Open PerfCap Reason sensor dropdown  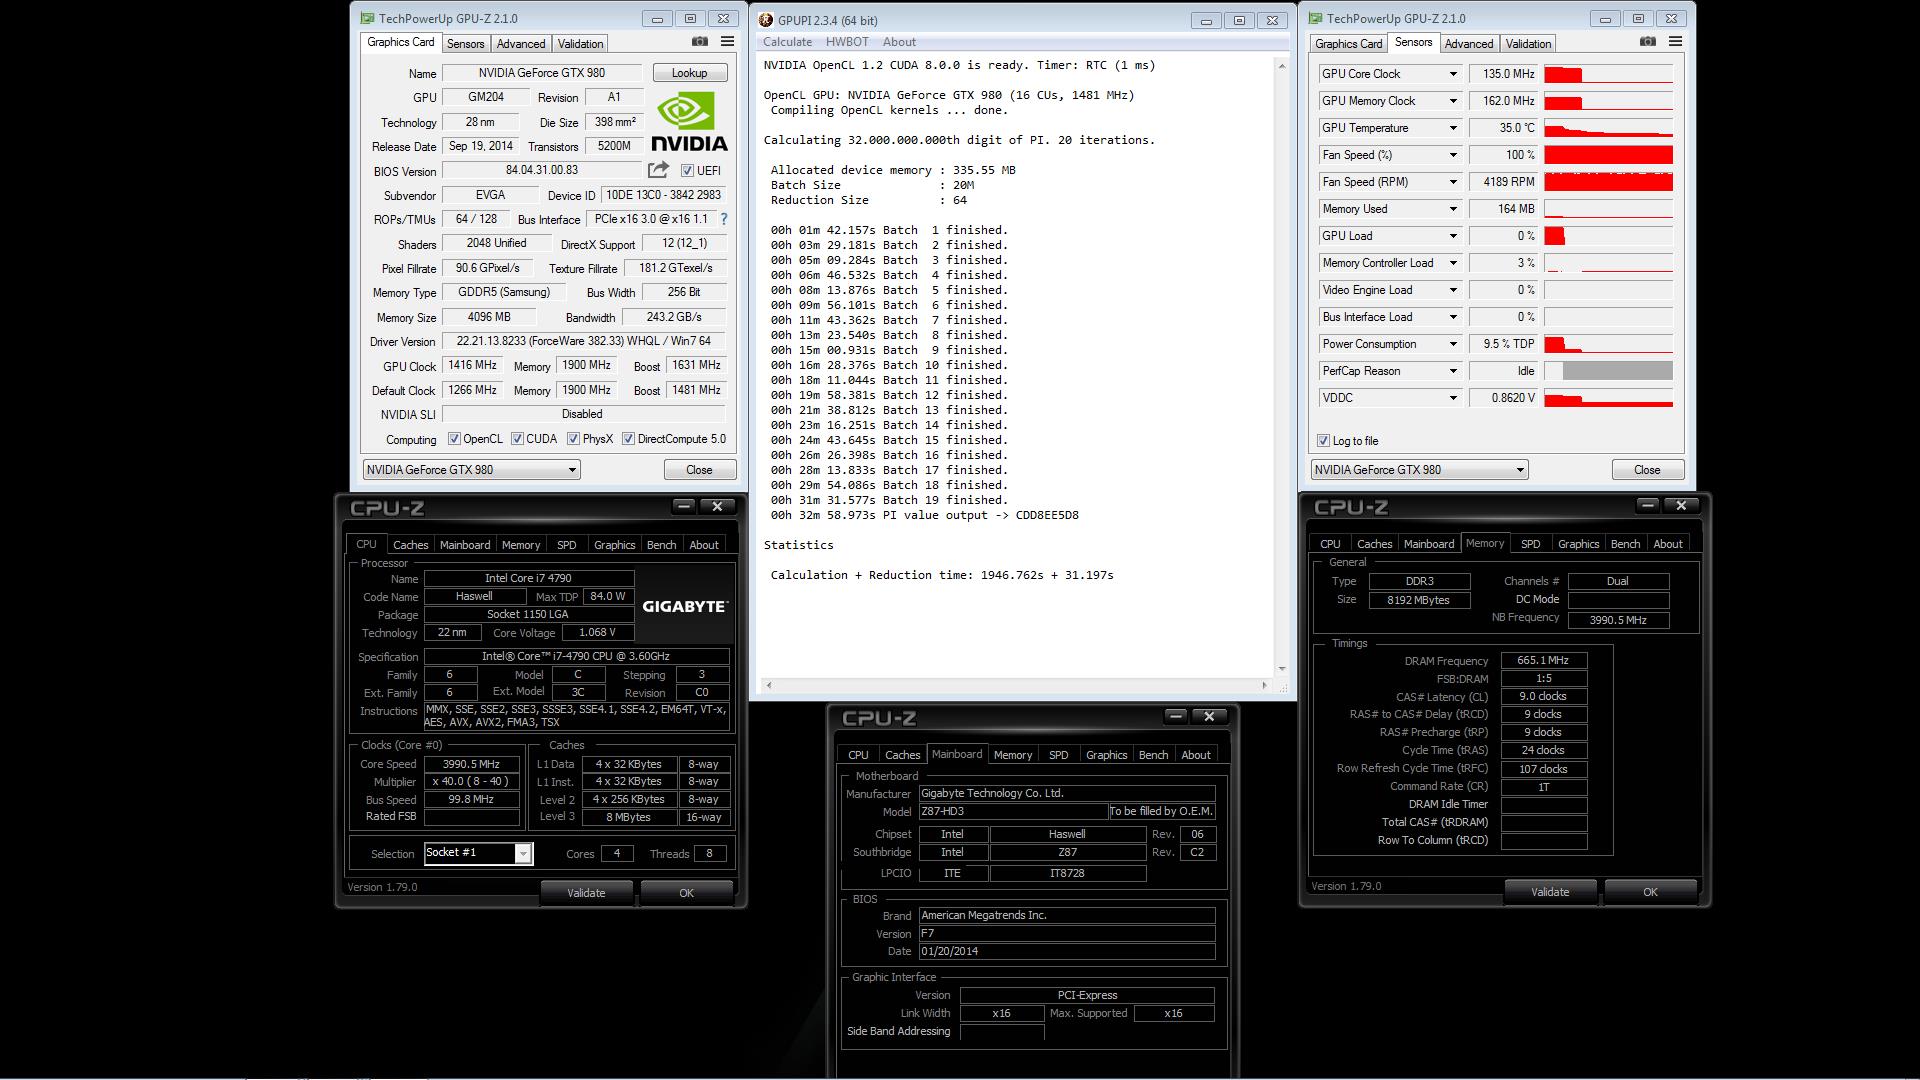pos(1453,371)
